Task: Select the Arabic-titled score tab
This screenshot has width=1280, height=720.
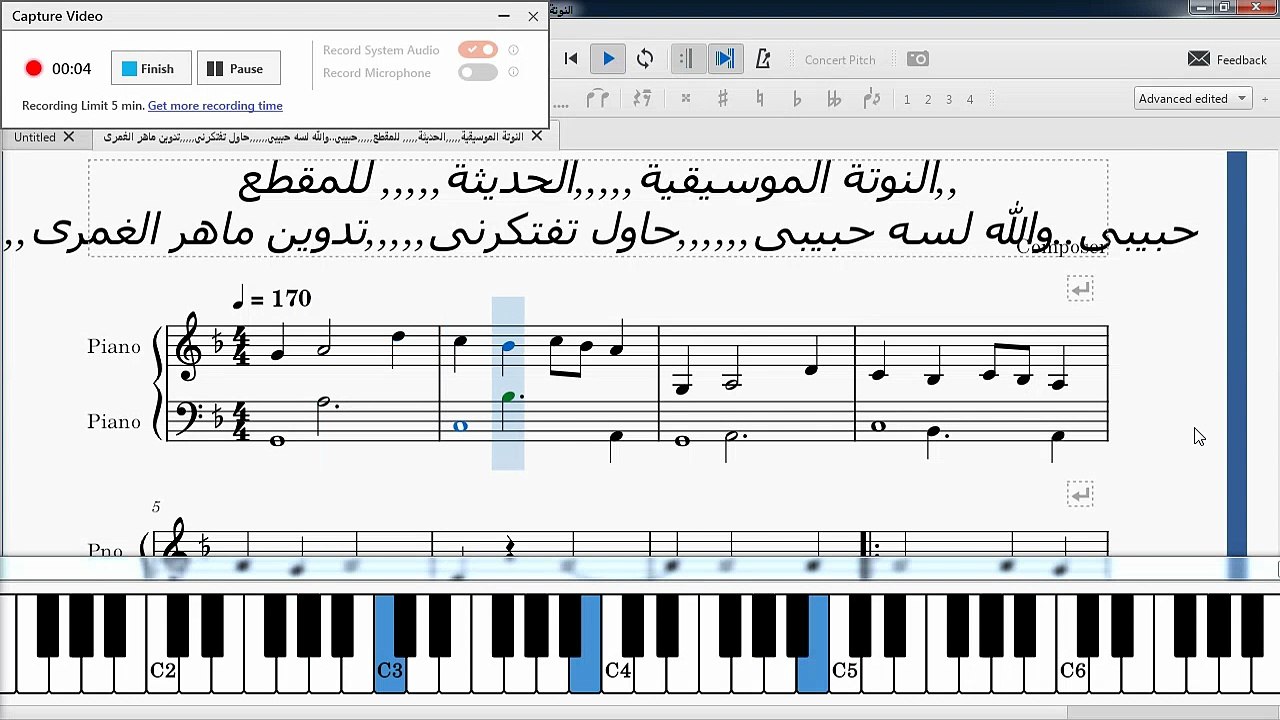Action: click(x=312, y=137)
